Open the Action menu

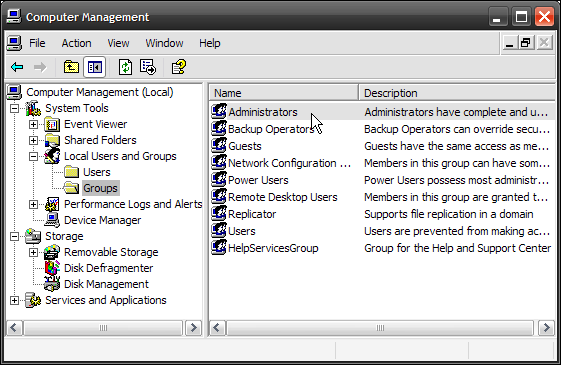[77, 43]
